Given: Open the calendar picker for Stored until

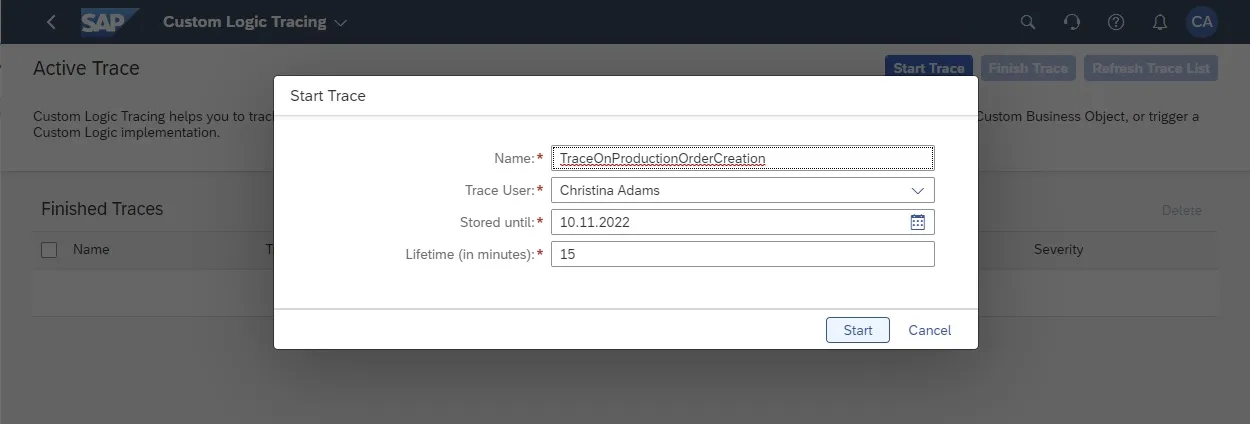Looking at the screenshot, I should [x=918, y=222].
